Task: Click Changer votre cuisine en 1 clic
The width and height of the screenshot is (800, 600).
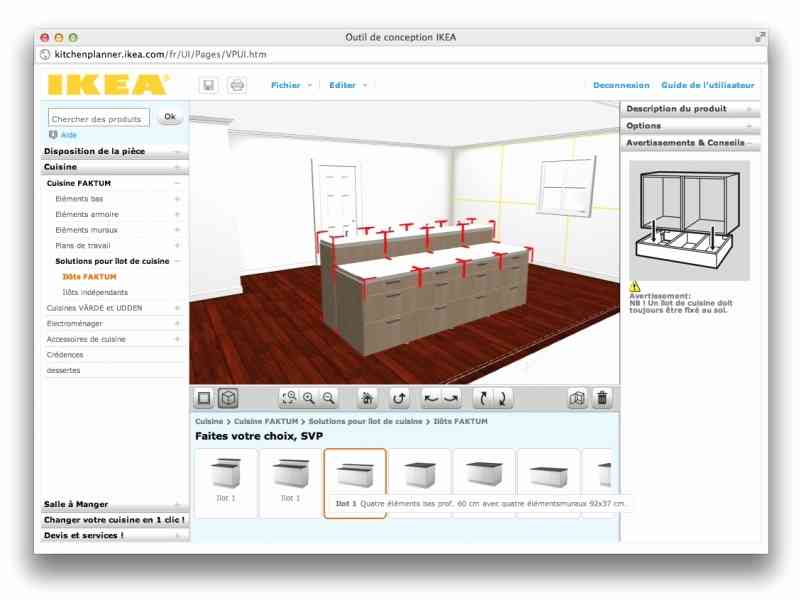Action: click(x=114, y=520)
